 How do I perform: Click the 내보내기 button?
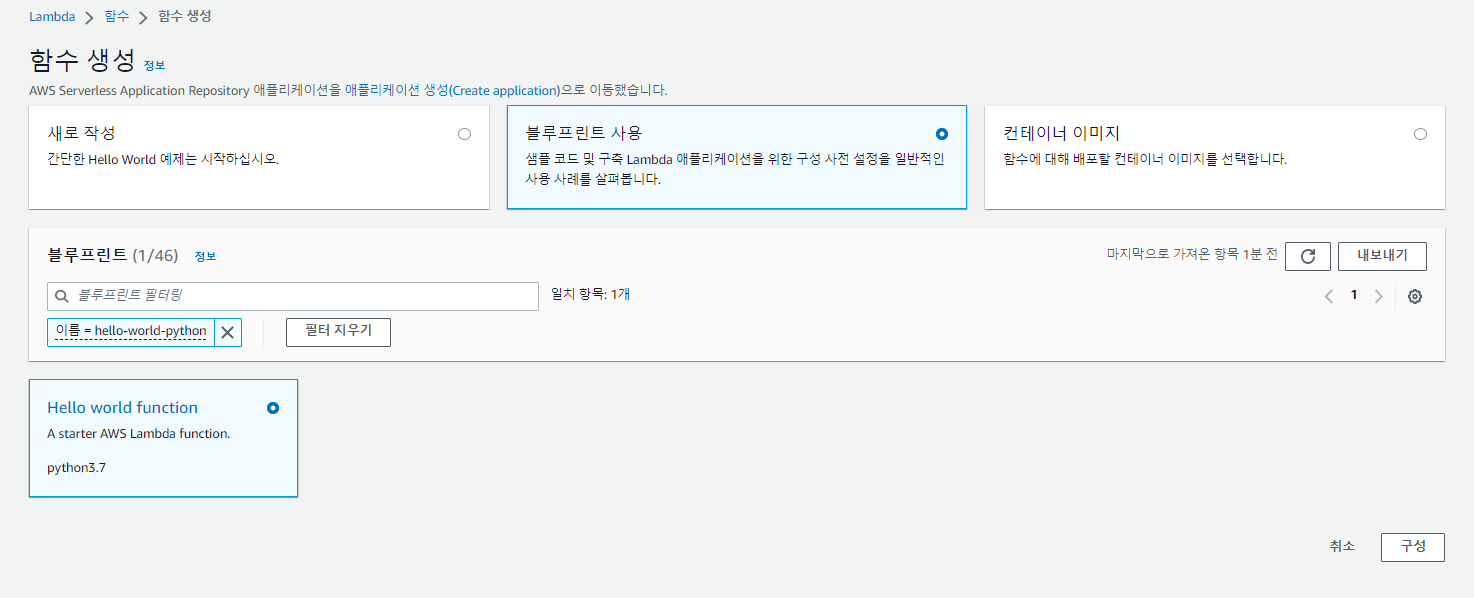tap(1382, 256)
